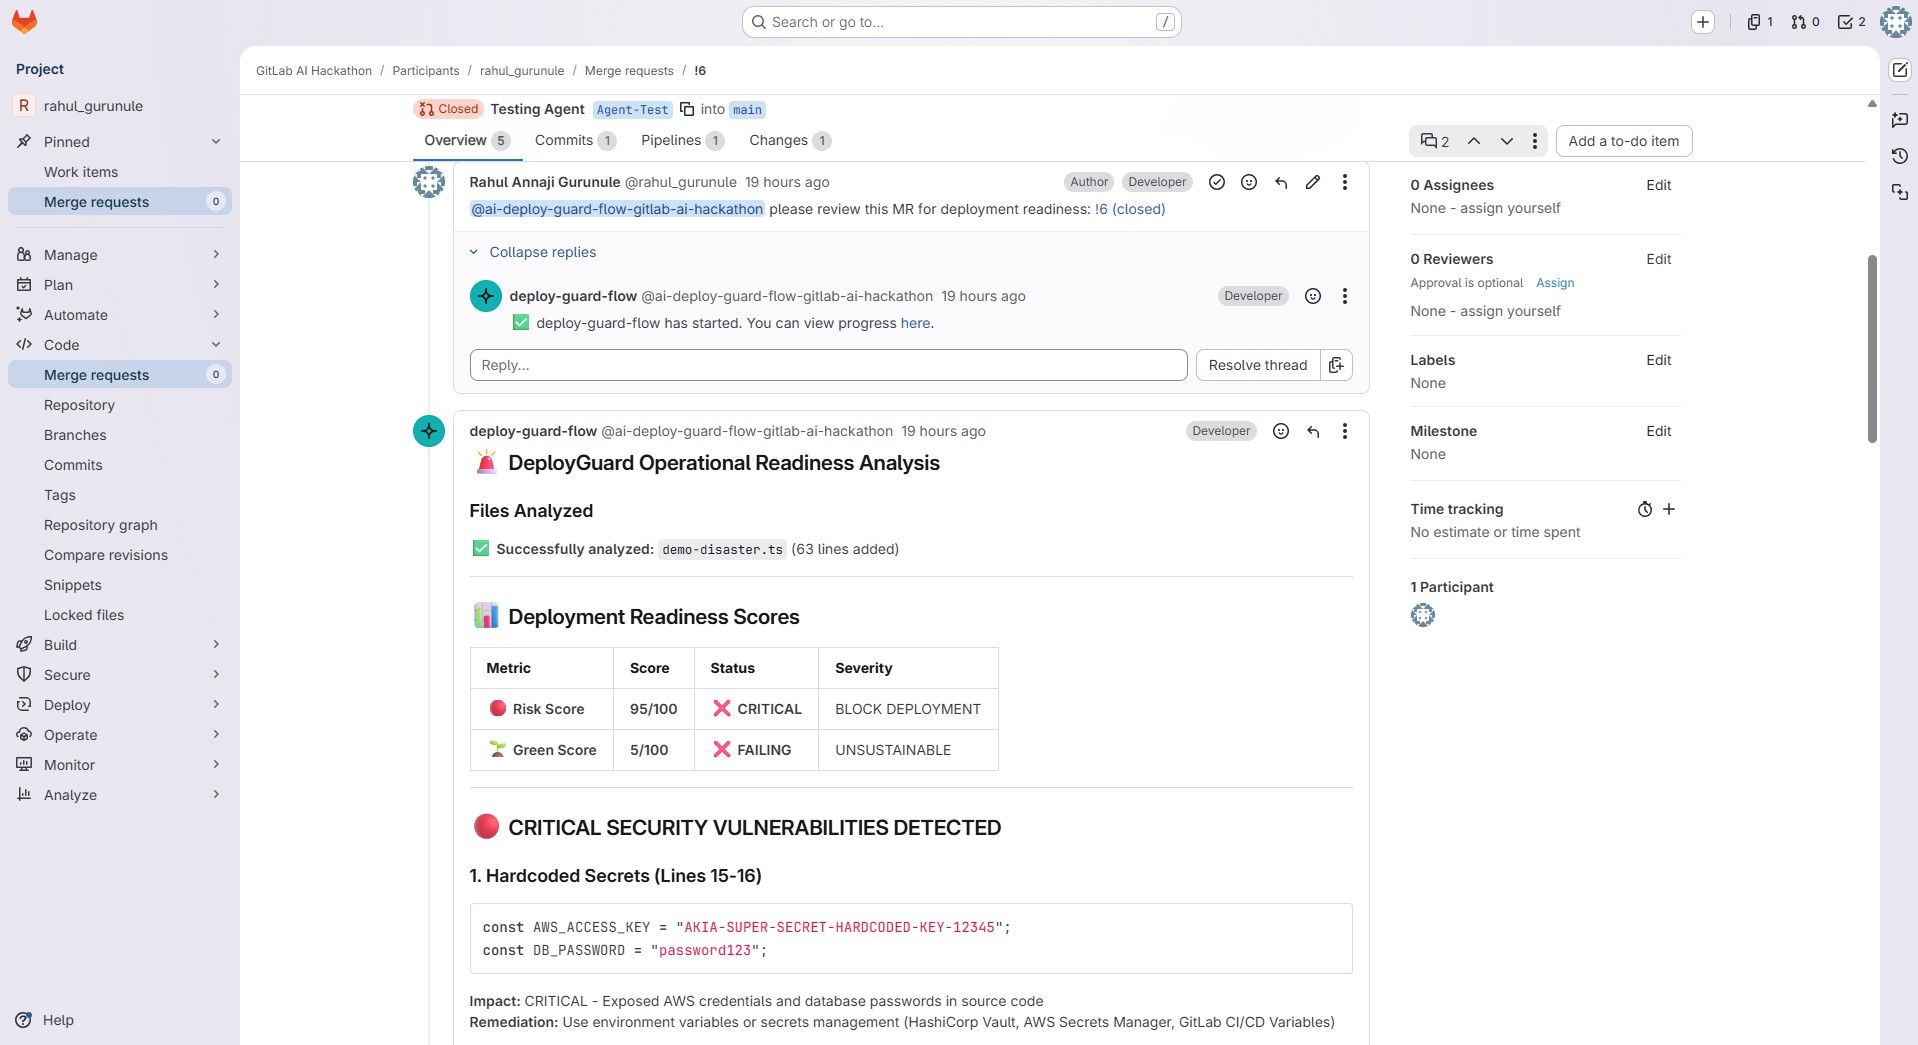This screenshot has height=1045, width=1918.
Task: Reply to Rahul Annaji Gurunule's comment
Action: coord(1281,182)
